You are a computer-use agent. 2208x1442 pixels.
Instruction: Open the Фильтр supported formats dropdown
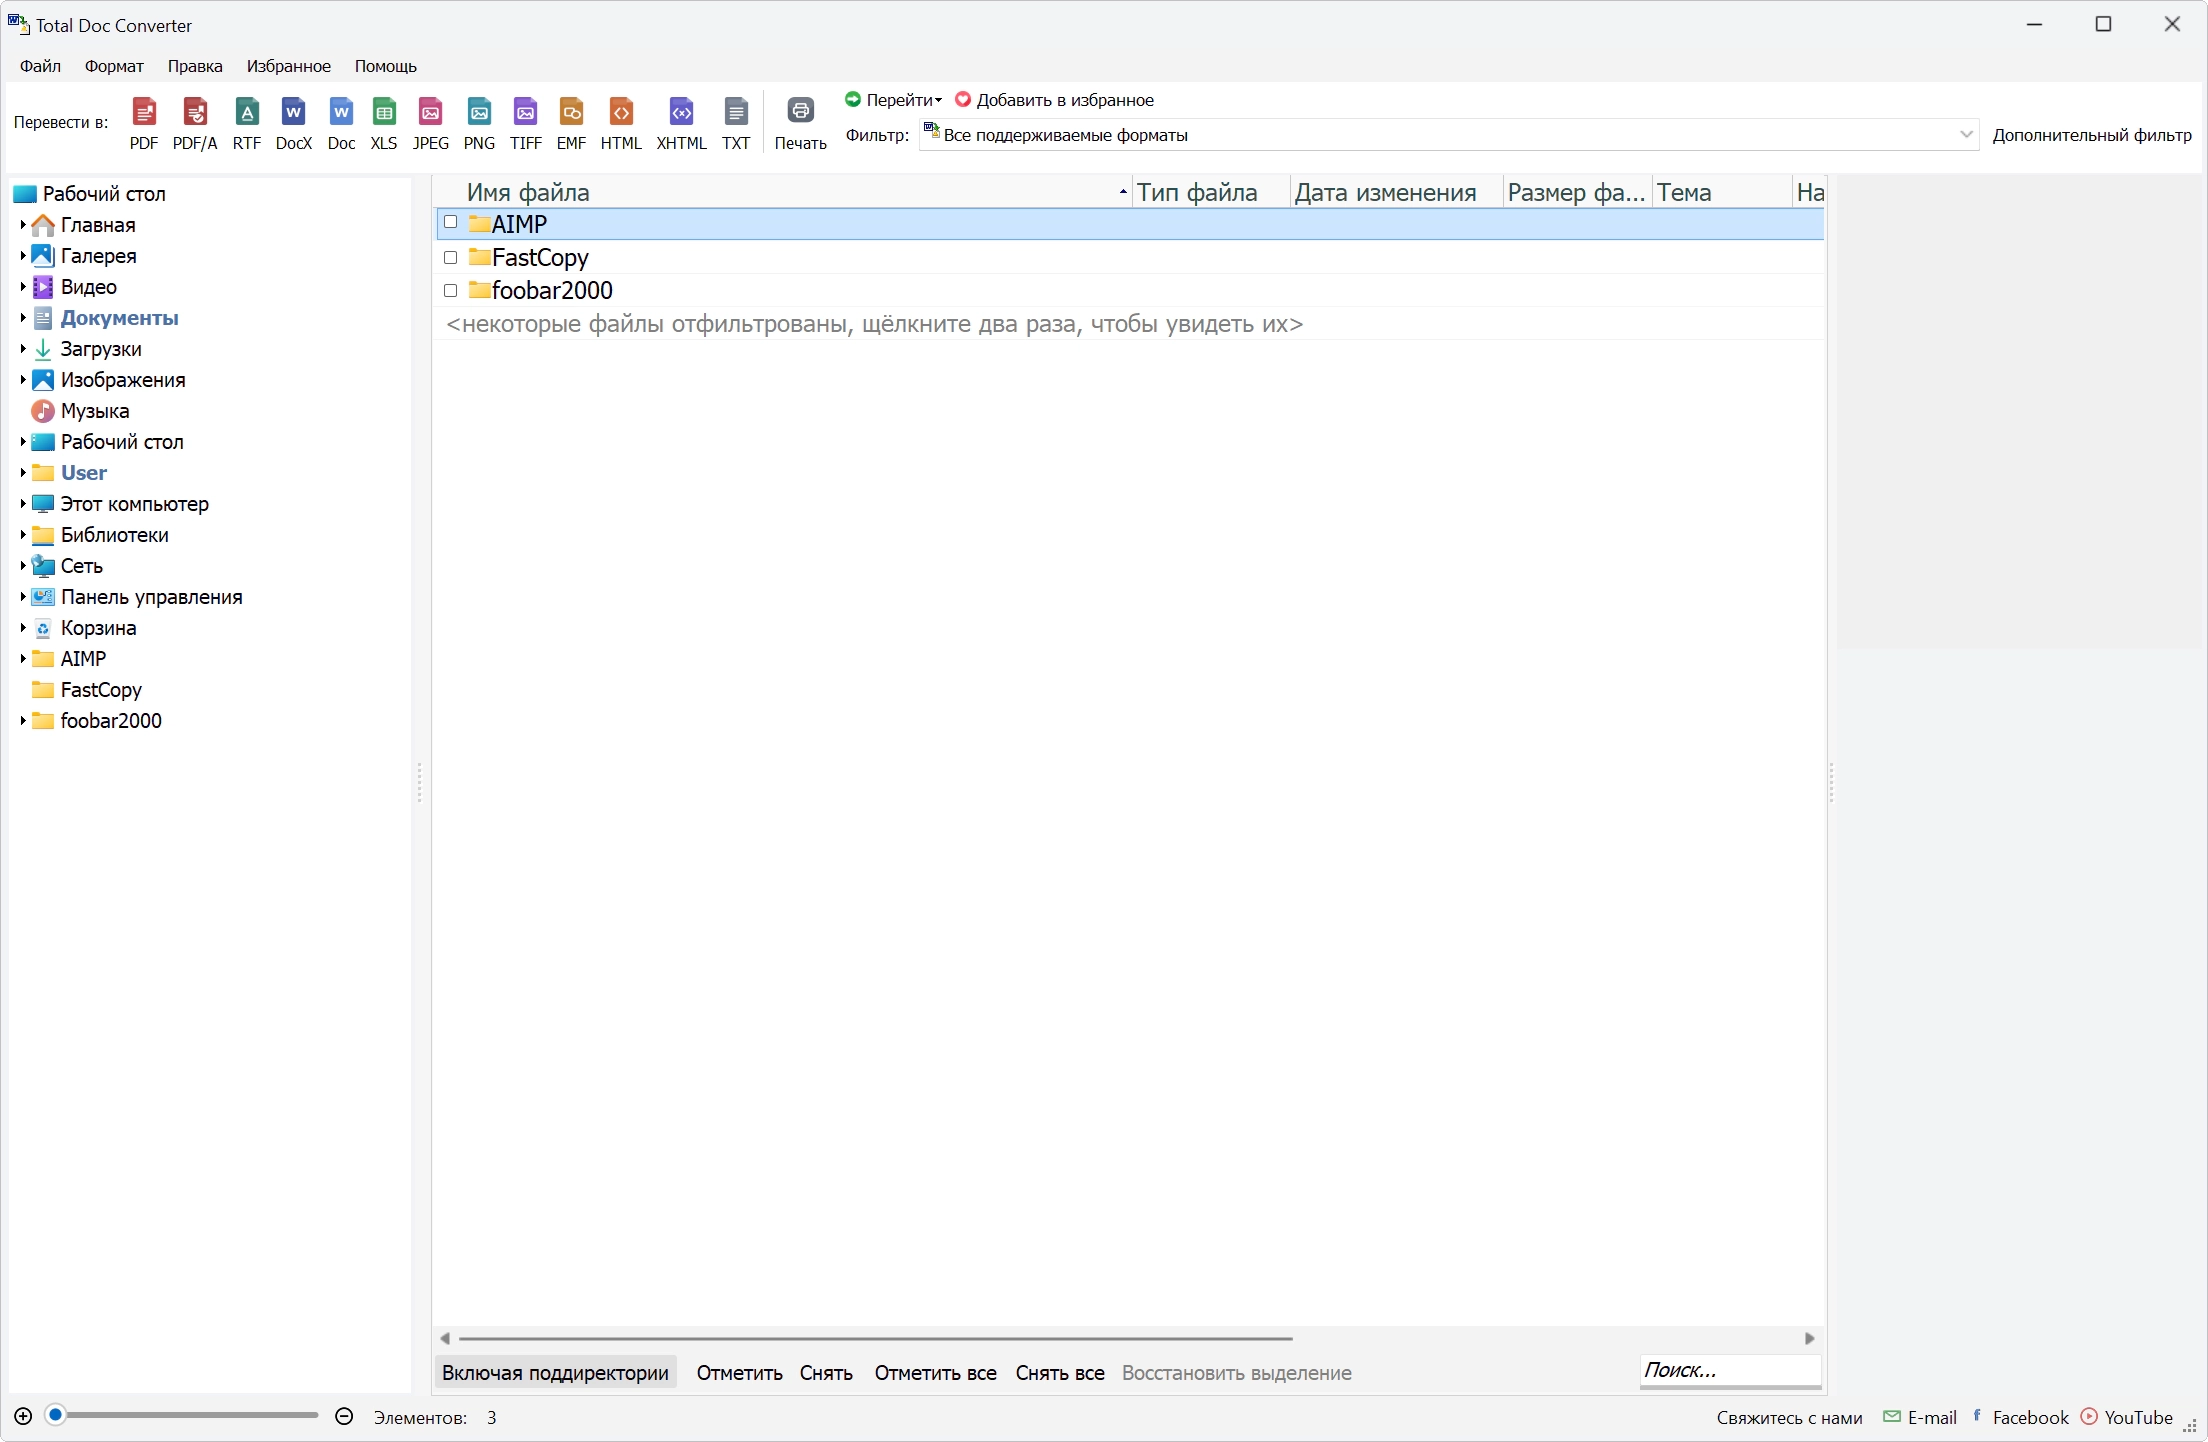click(x=1449, y=135)
